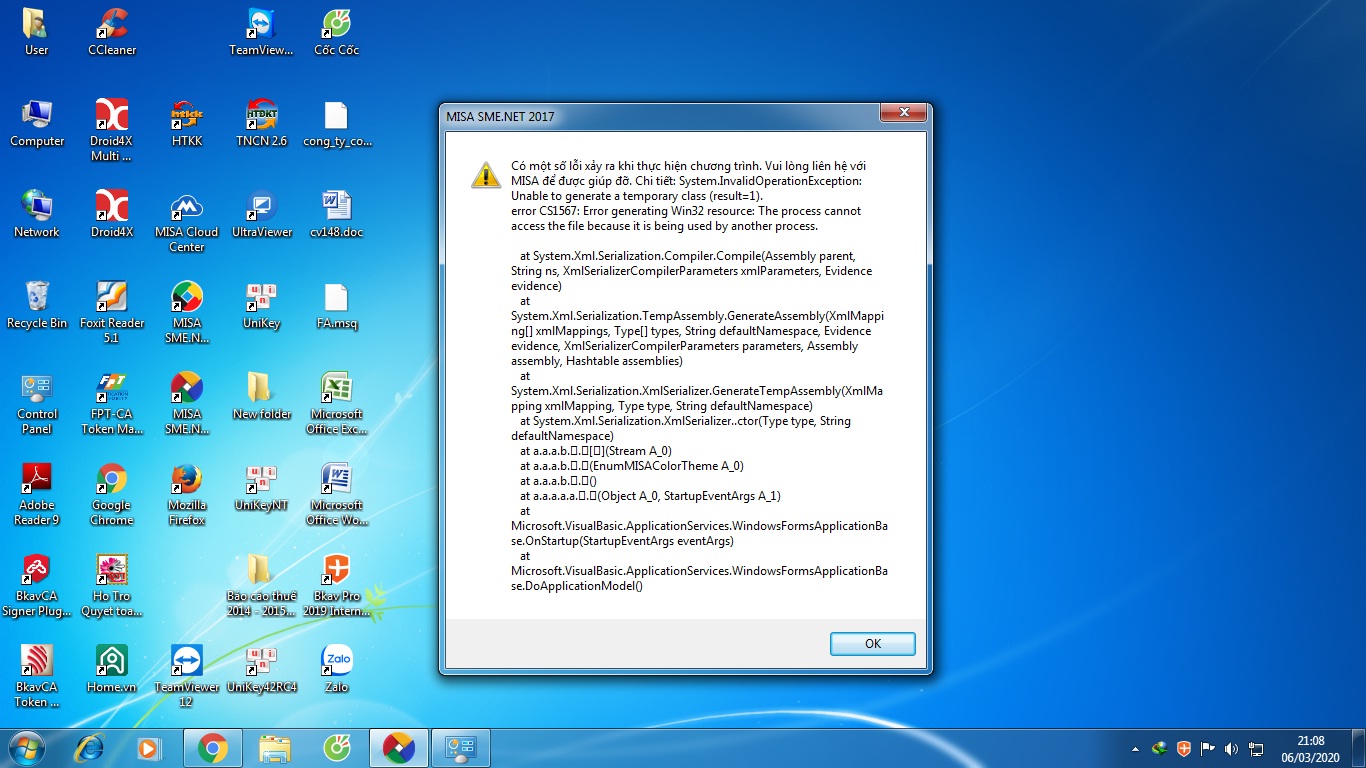Viewport: 1366px width, 768px height.
Task: Select the Home.vn desktop shortcut
Action: click(x=112, y=669)
